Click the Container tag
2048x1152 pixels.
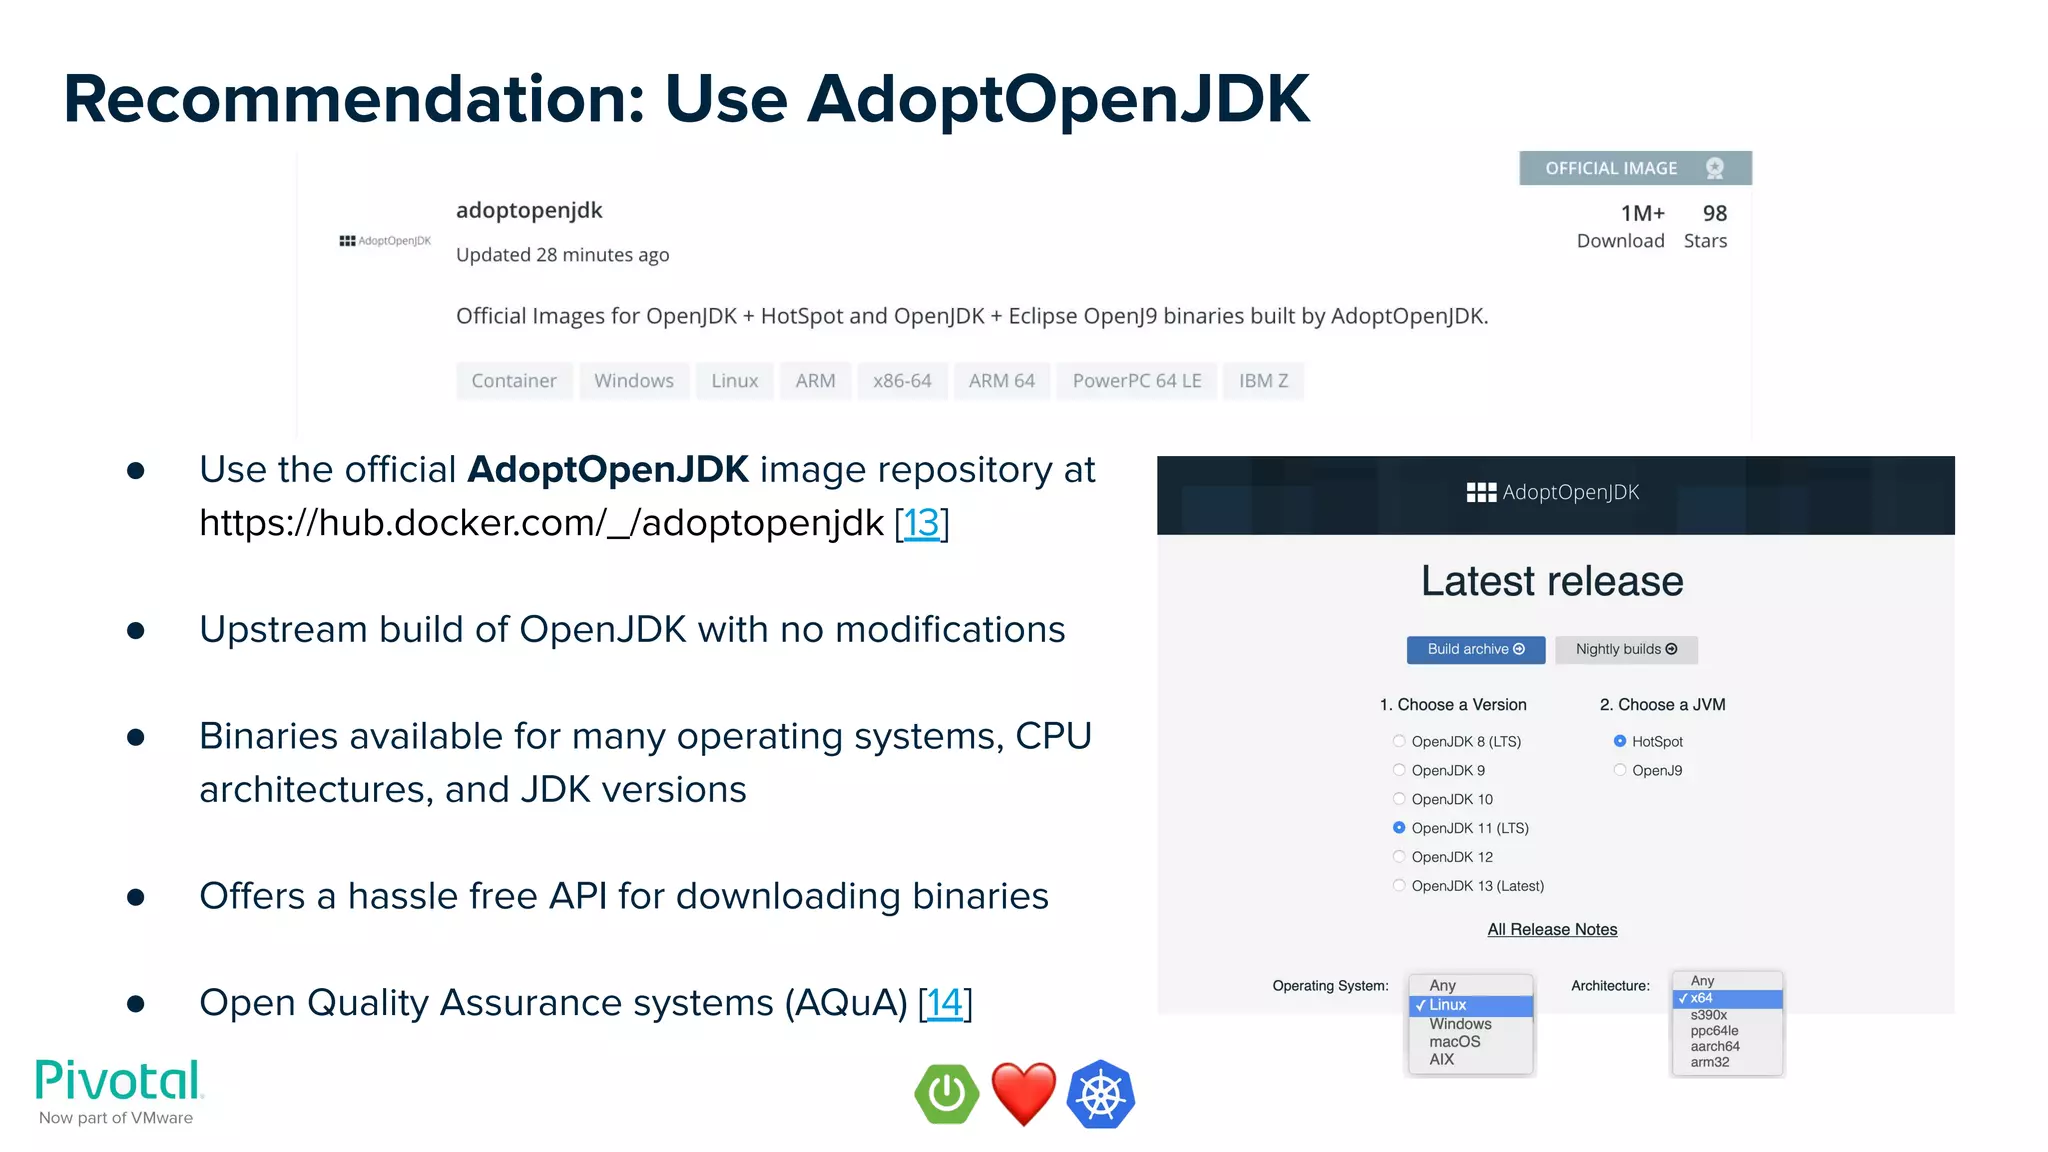(514, 381)
